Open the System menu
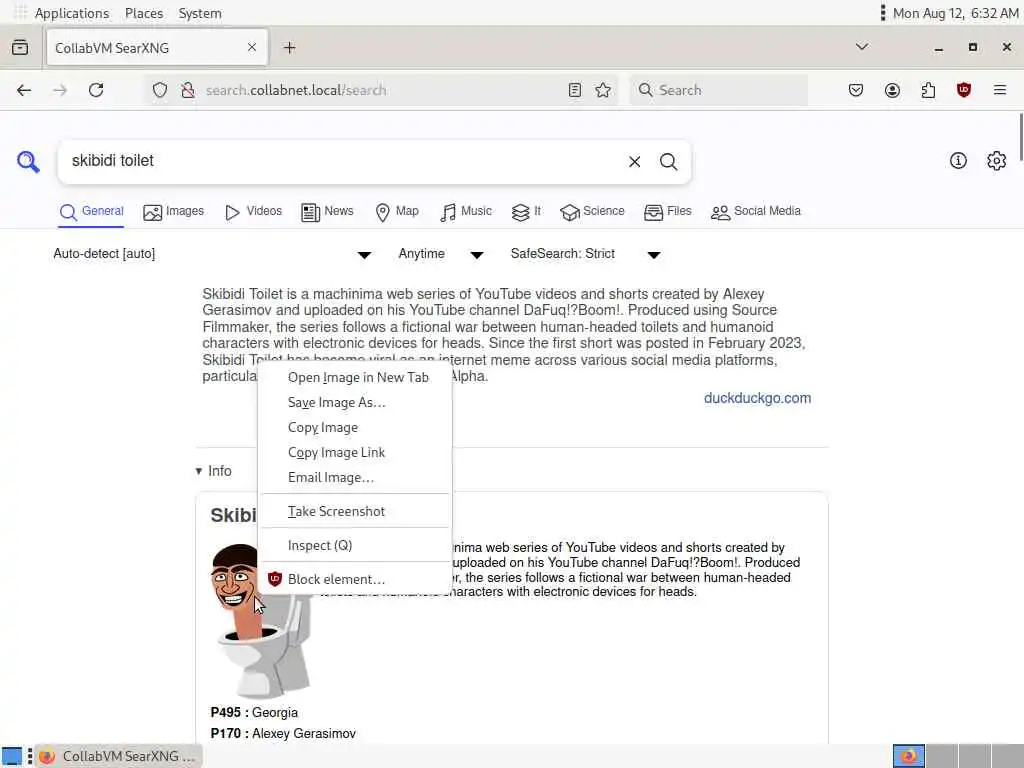This screenshot has width=1024, height=768. click(x=200, y=13)
